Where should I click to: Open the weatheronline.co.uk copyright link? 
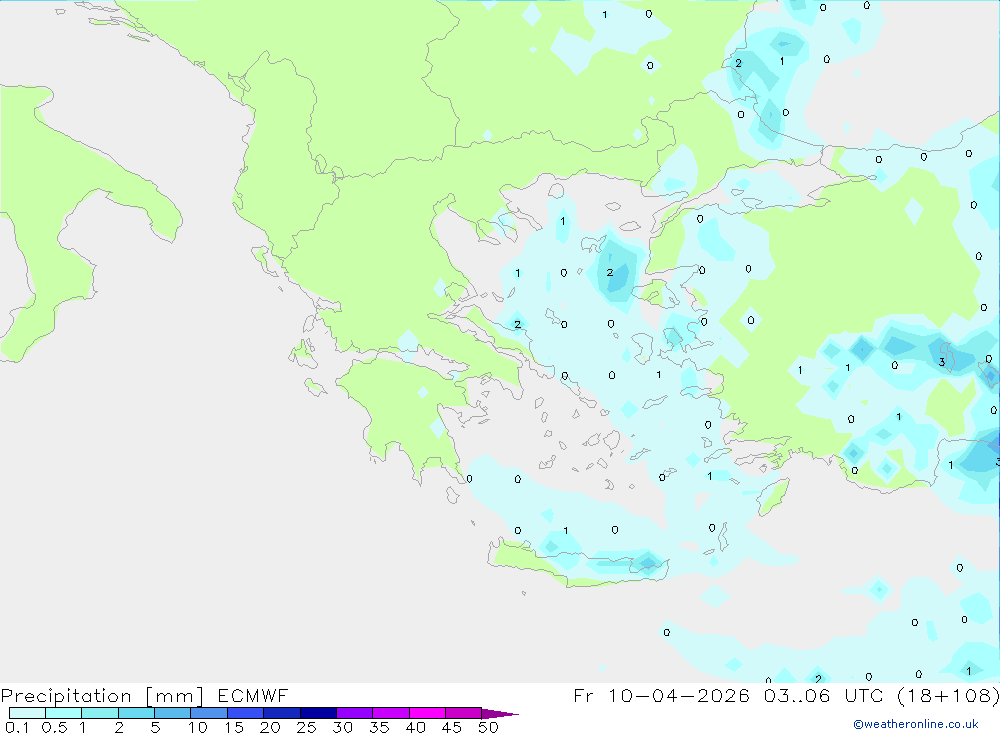pyautogui.click(x=916, y=724)
